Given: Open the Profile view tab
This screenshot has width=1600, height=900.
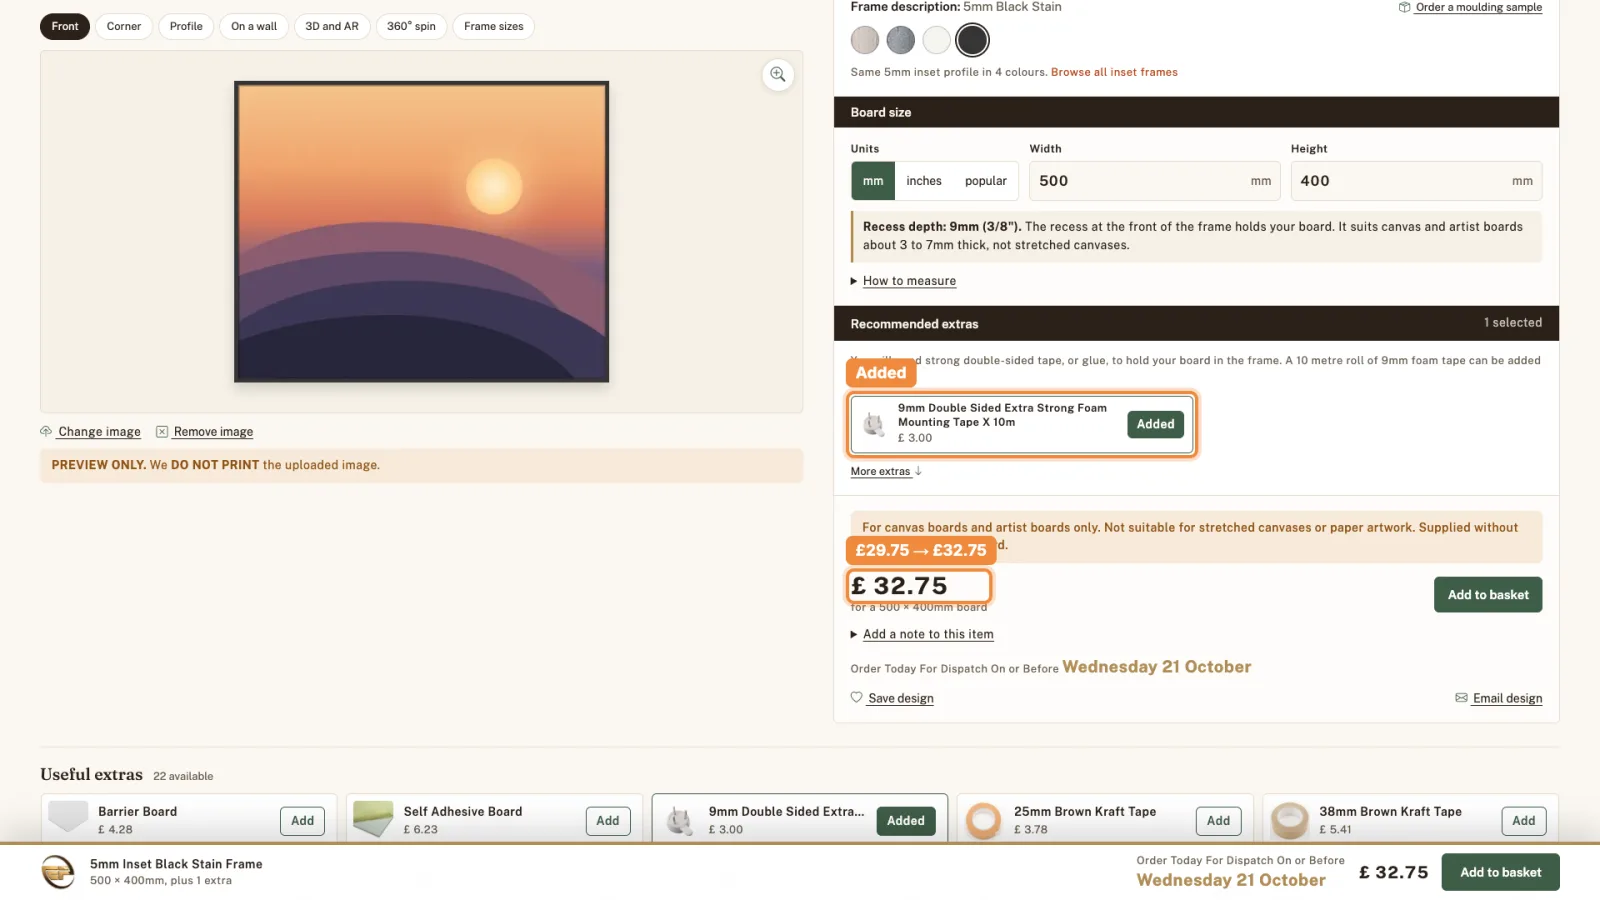Looking at the screenshot, I should click(186, 26).
